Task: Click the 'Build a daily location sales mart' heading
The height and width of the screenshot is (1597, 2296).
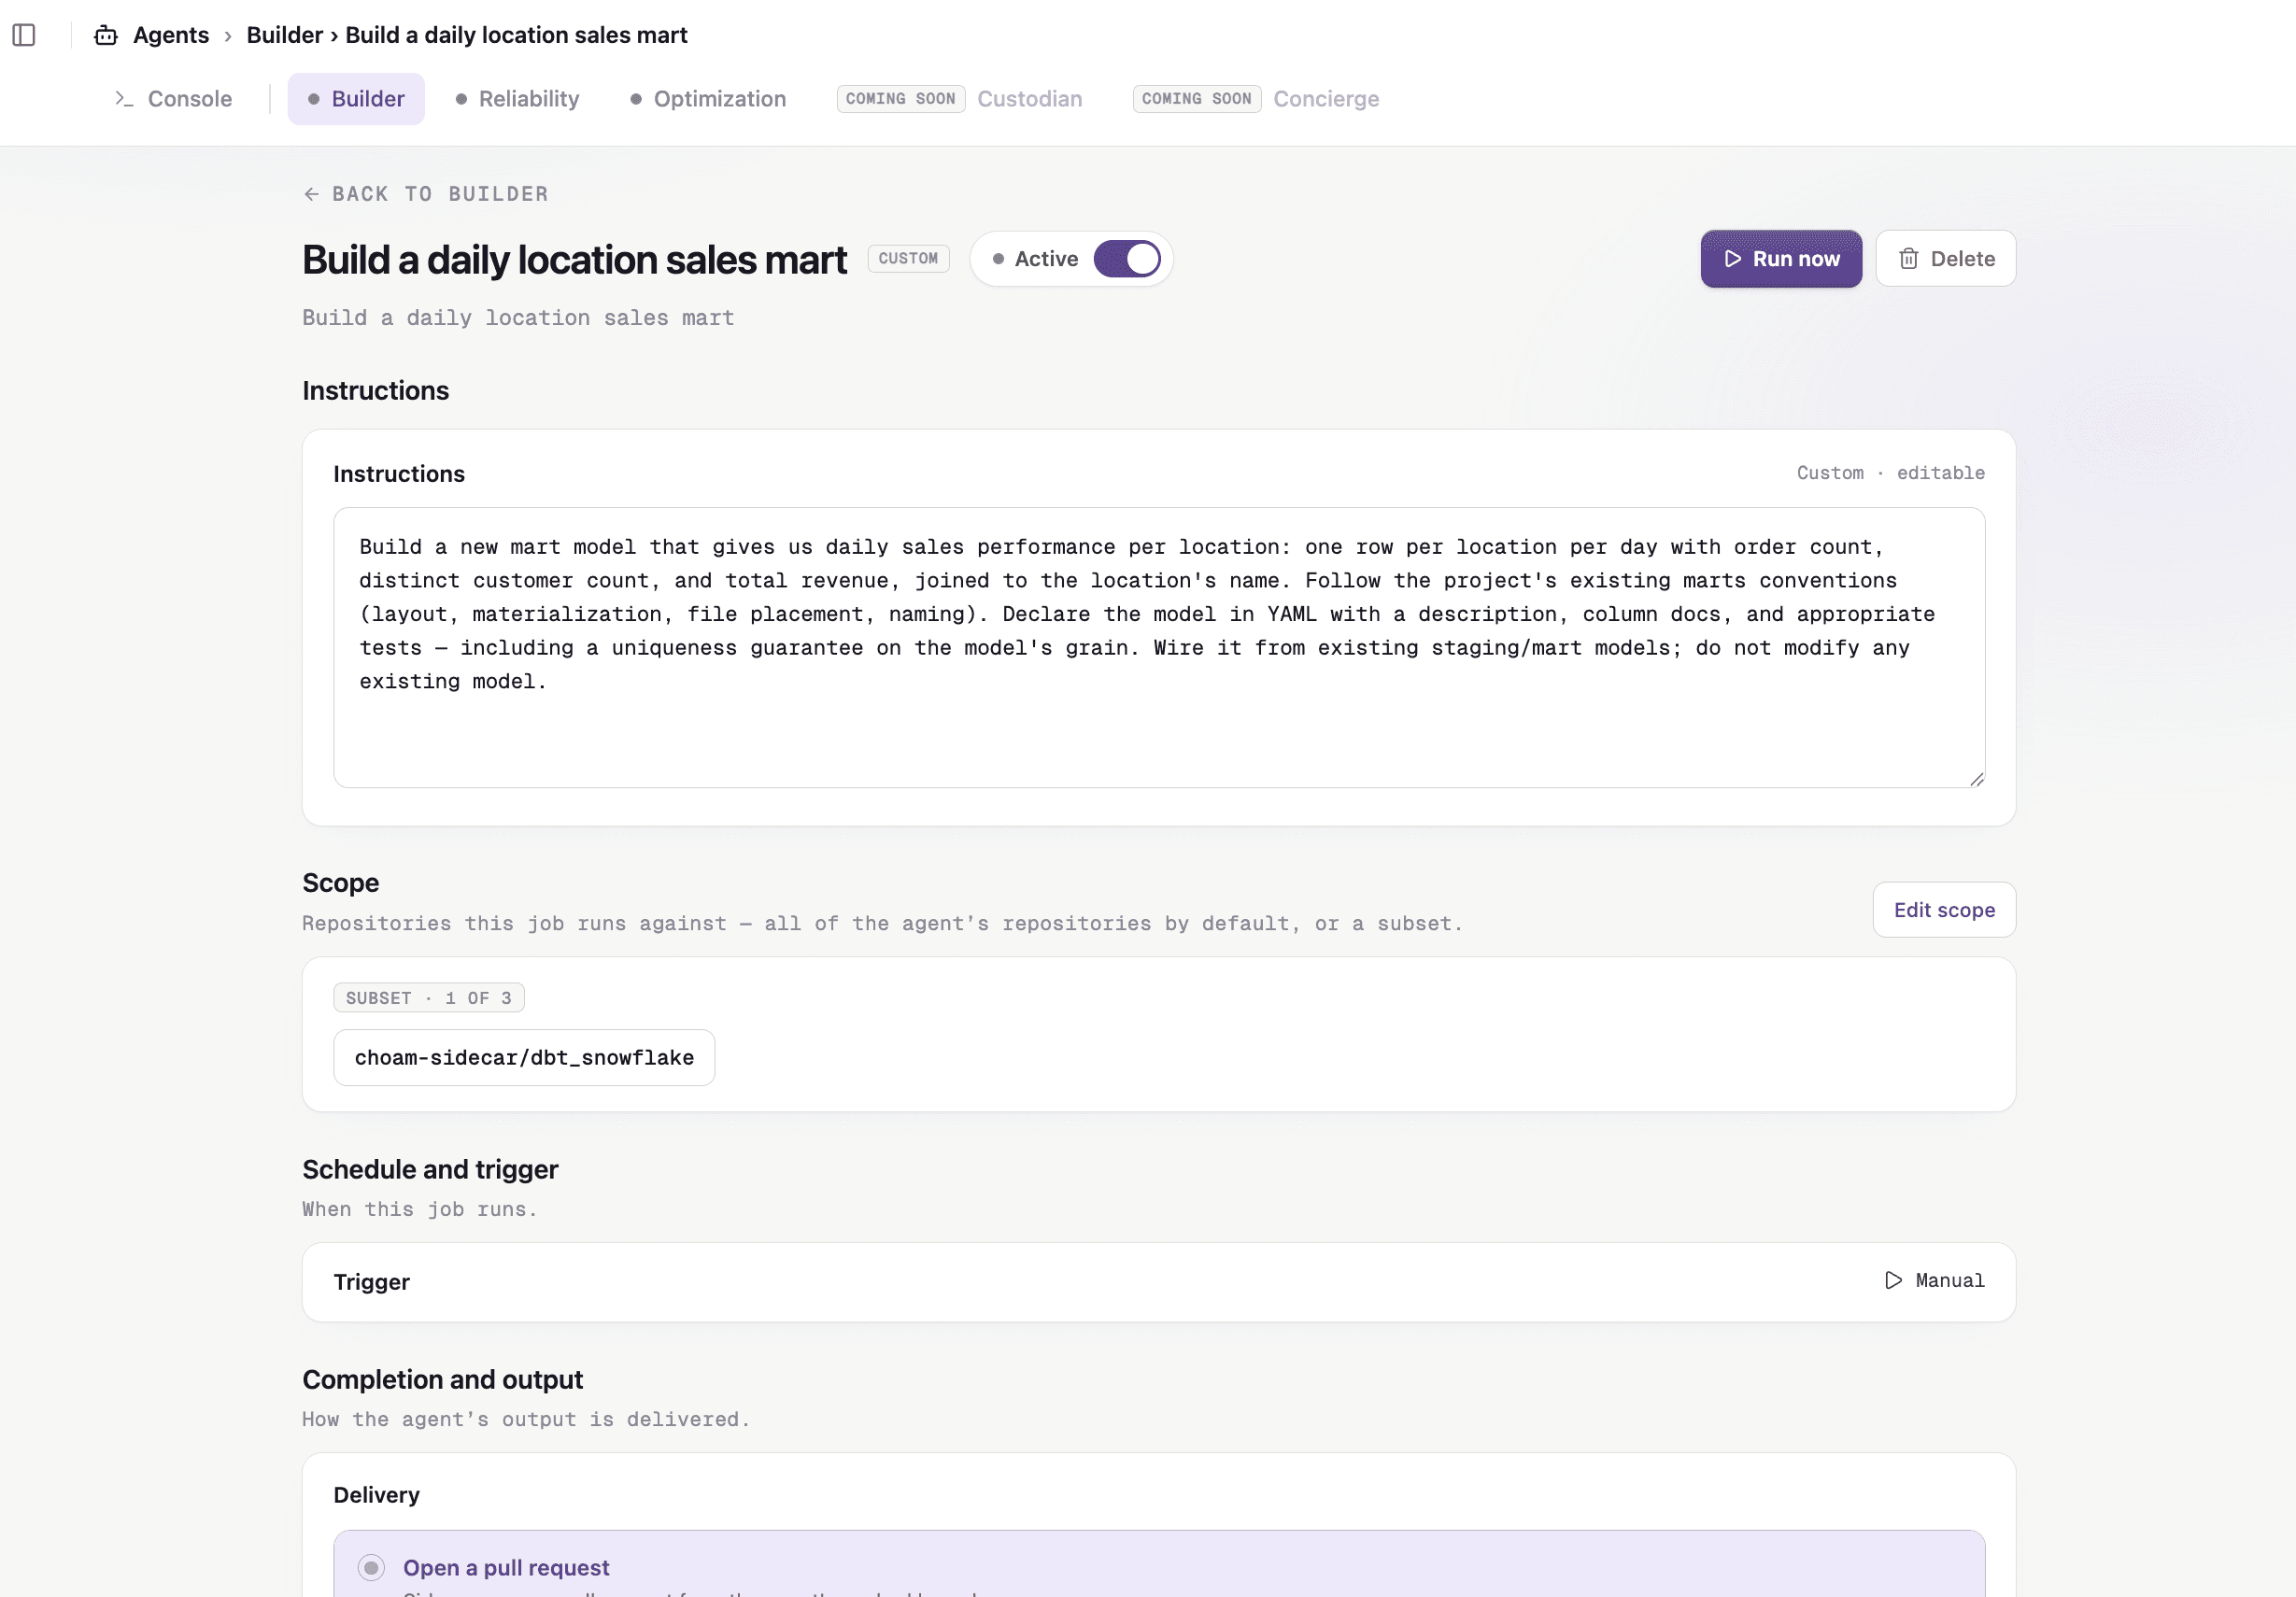Action: (x=574, y=260)
